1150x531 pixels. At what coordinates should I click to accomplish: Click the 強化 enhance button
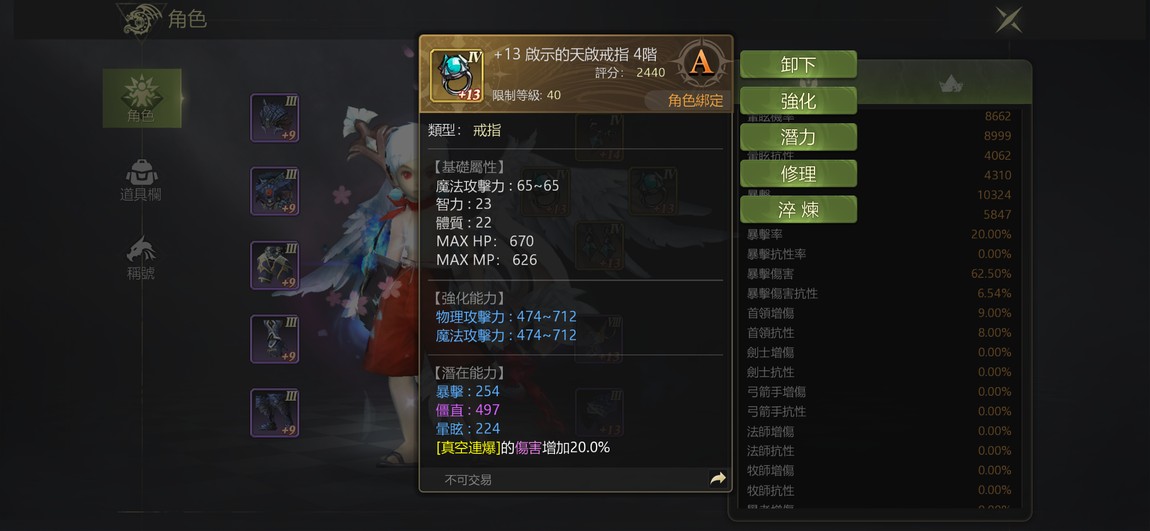[798, 100]
